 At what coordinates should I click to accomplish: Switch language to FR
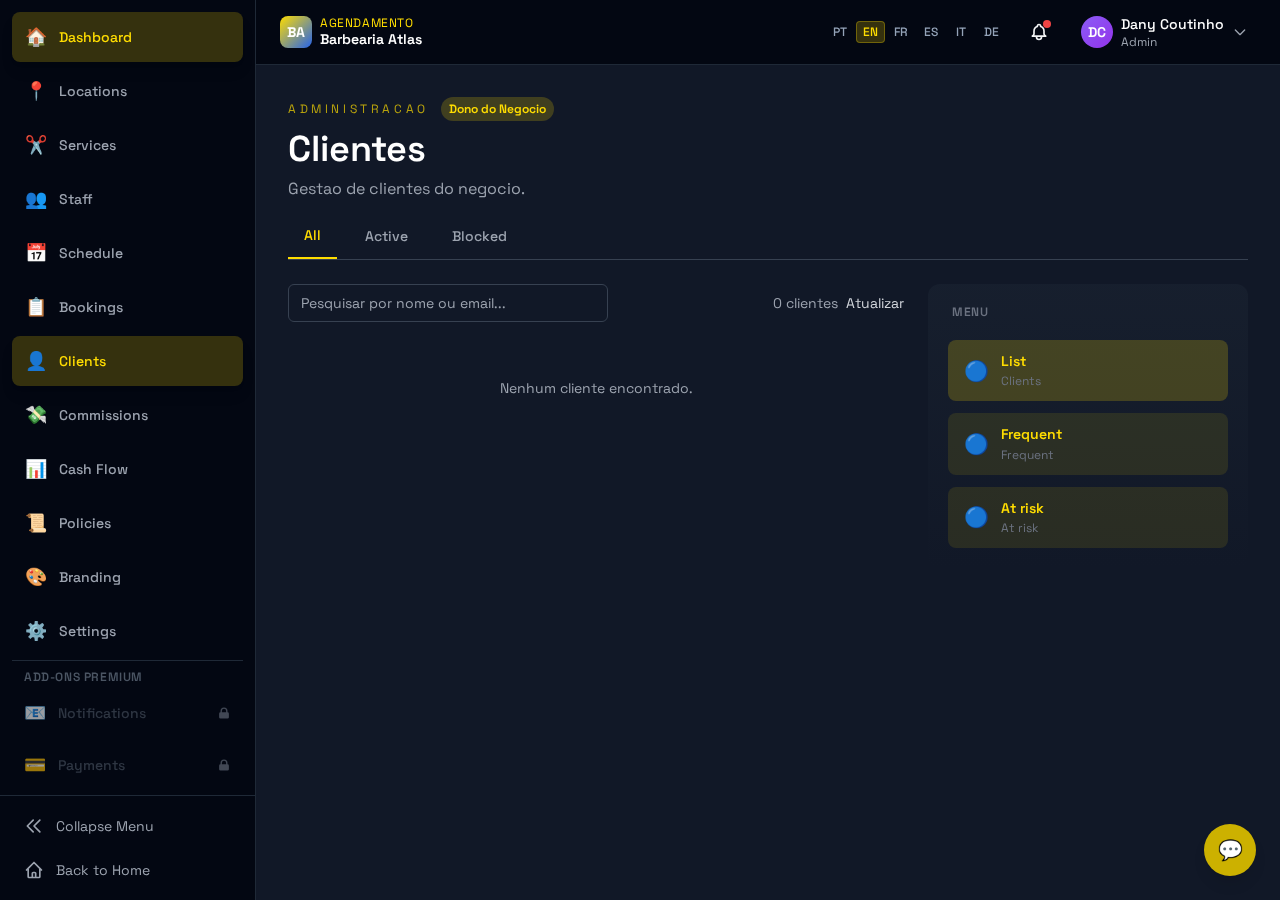click(x=901, y=32)
